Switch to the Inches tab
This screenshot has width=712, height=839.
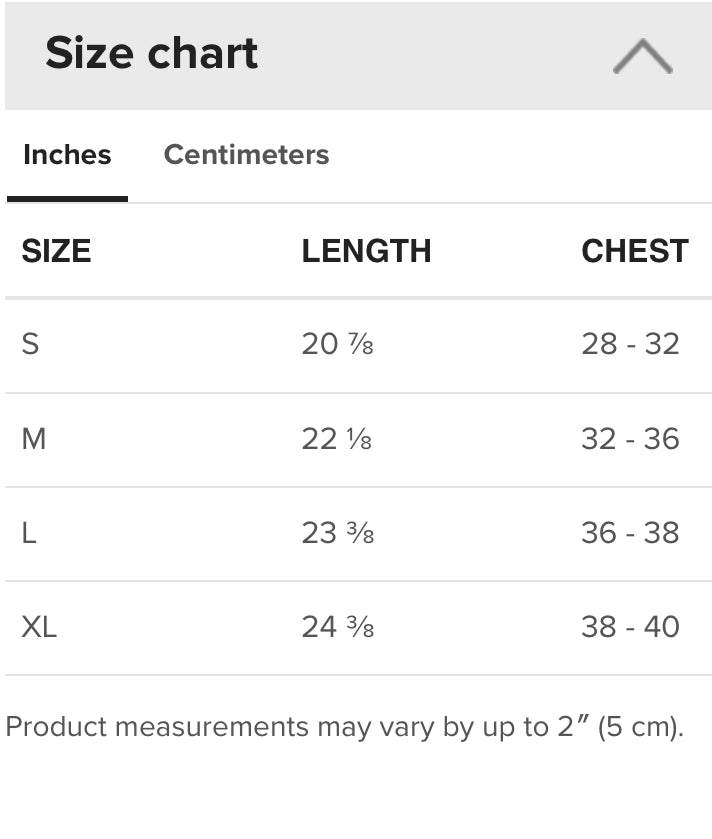click(x=67, y=155)
